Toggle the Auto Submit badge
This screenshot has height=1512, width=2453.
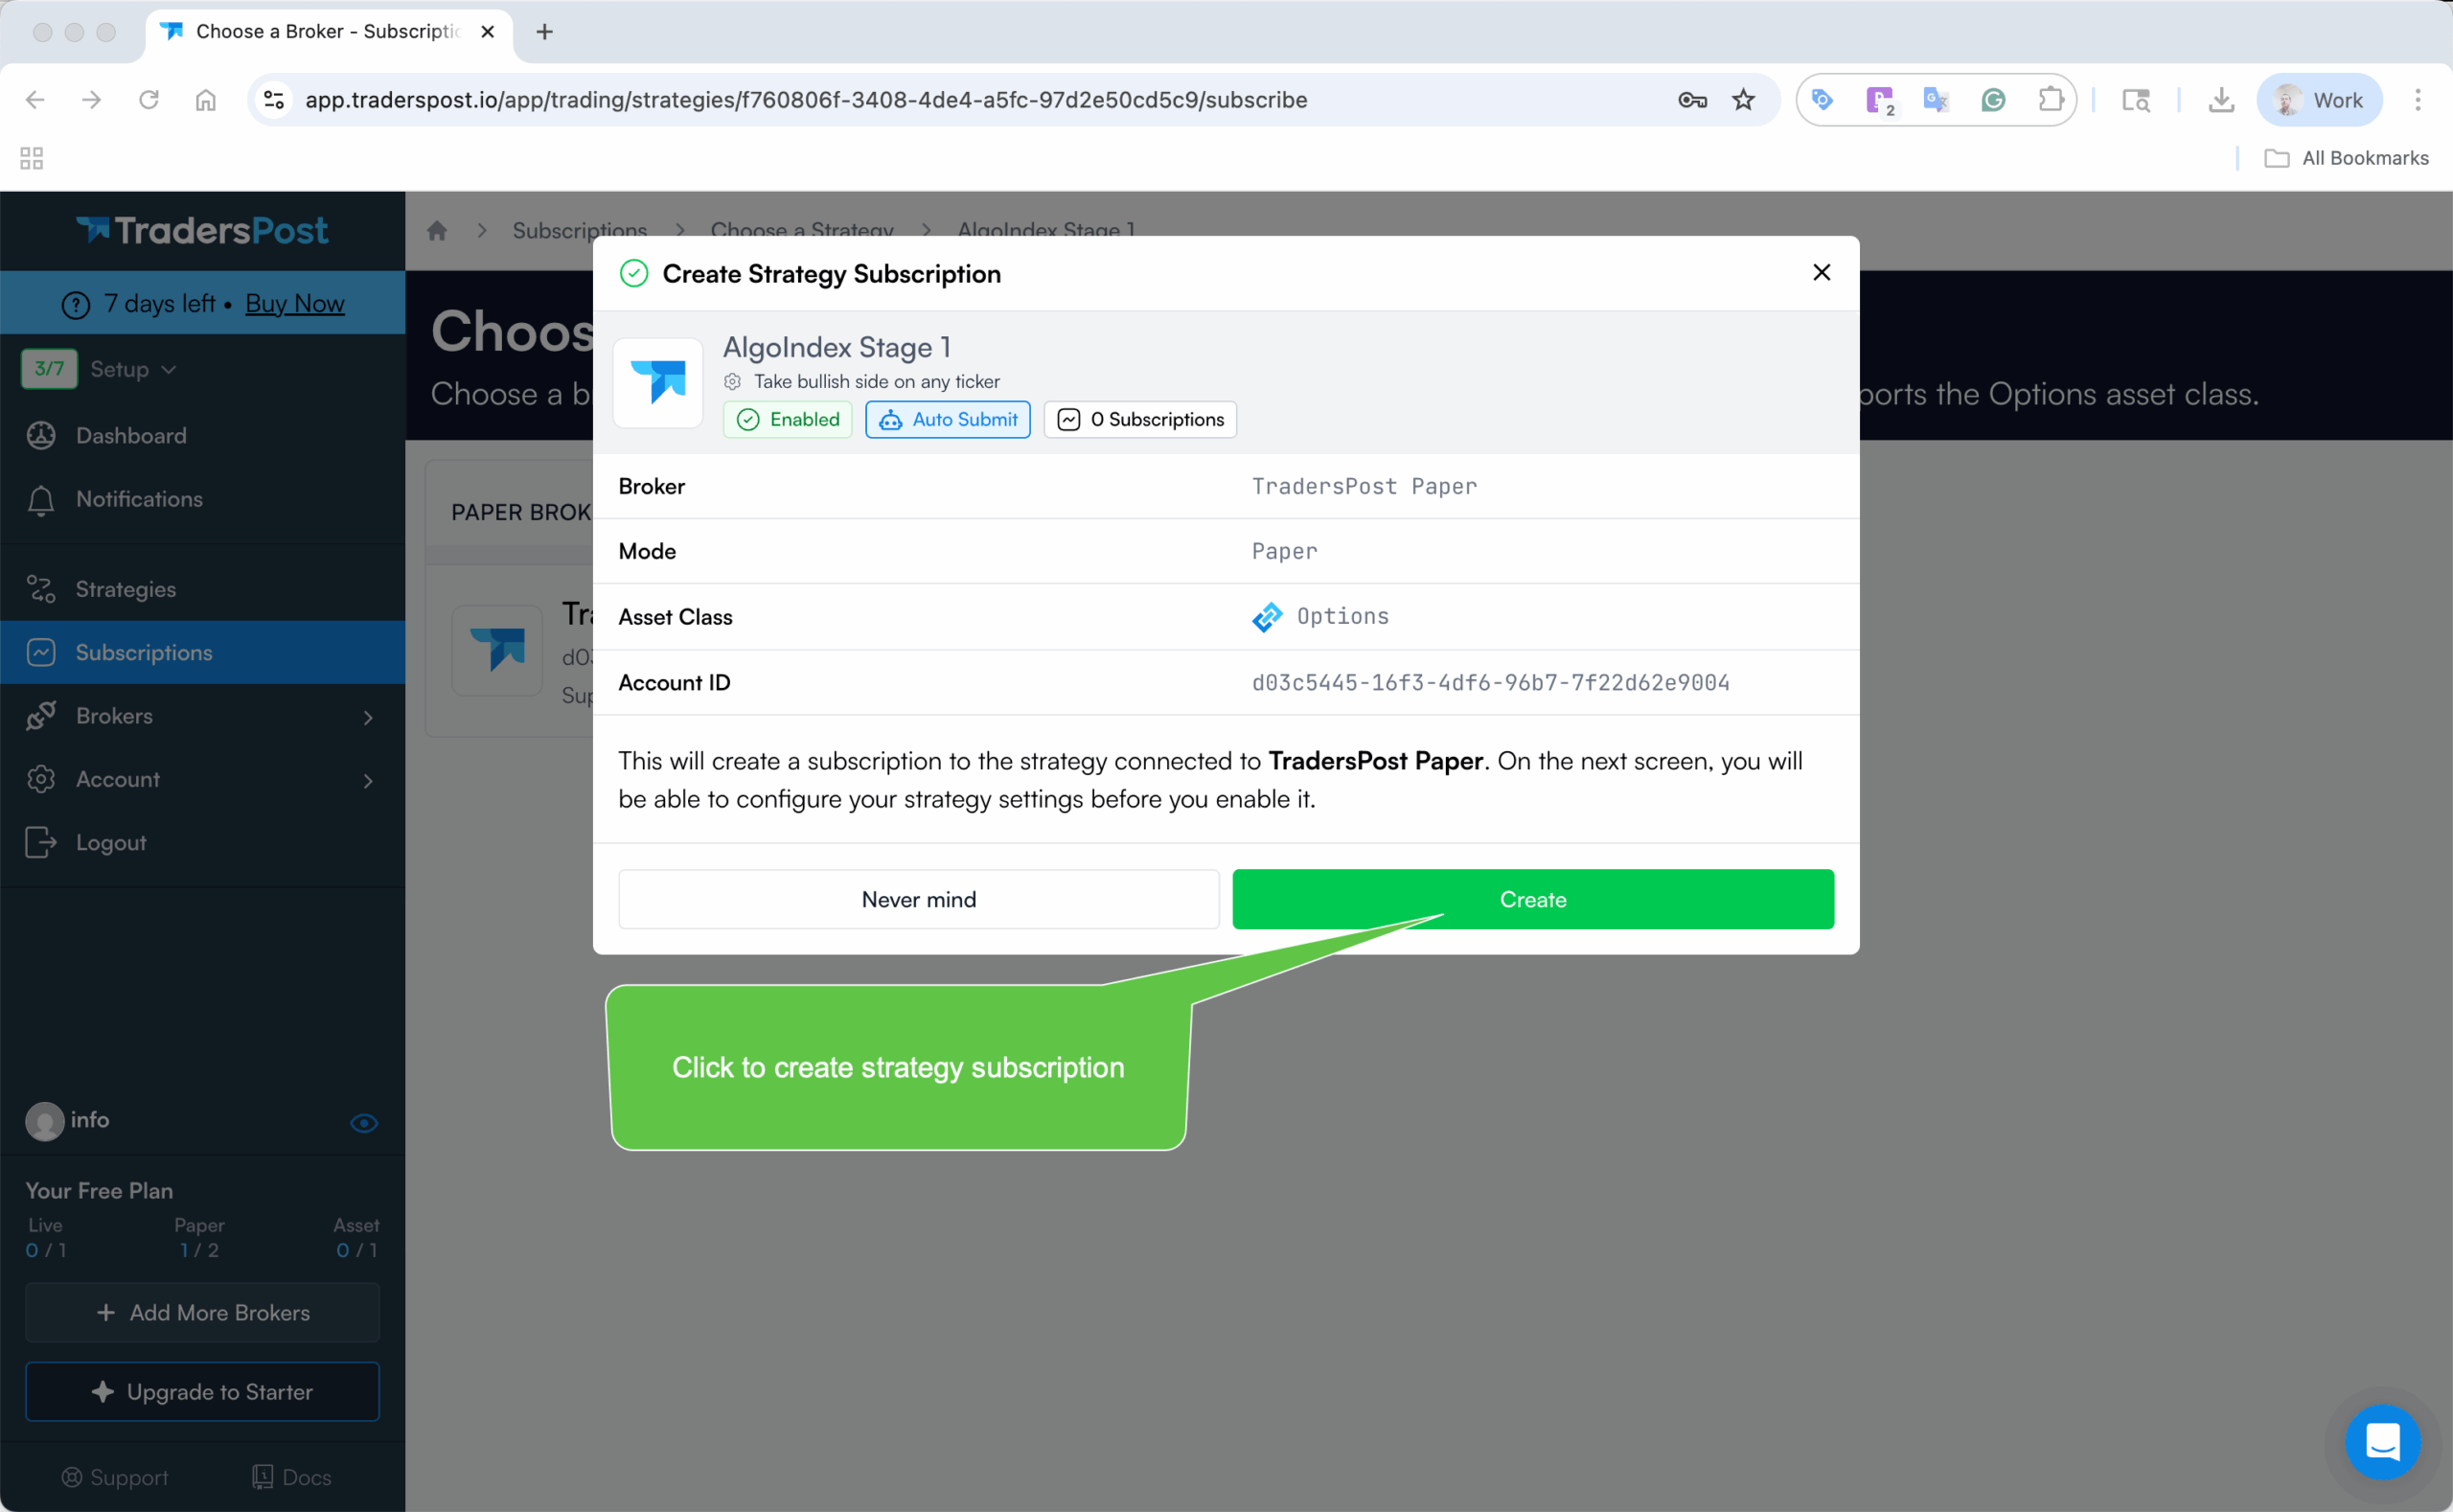click(x=947, y=420)
